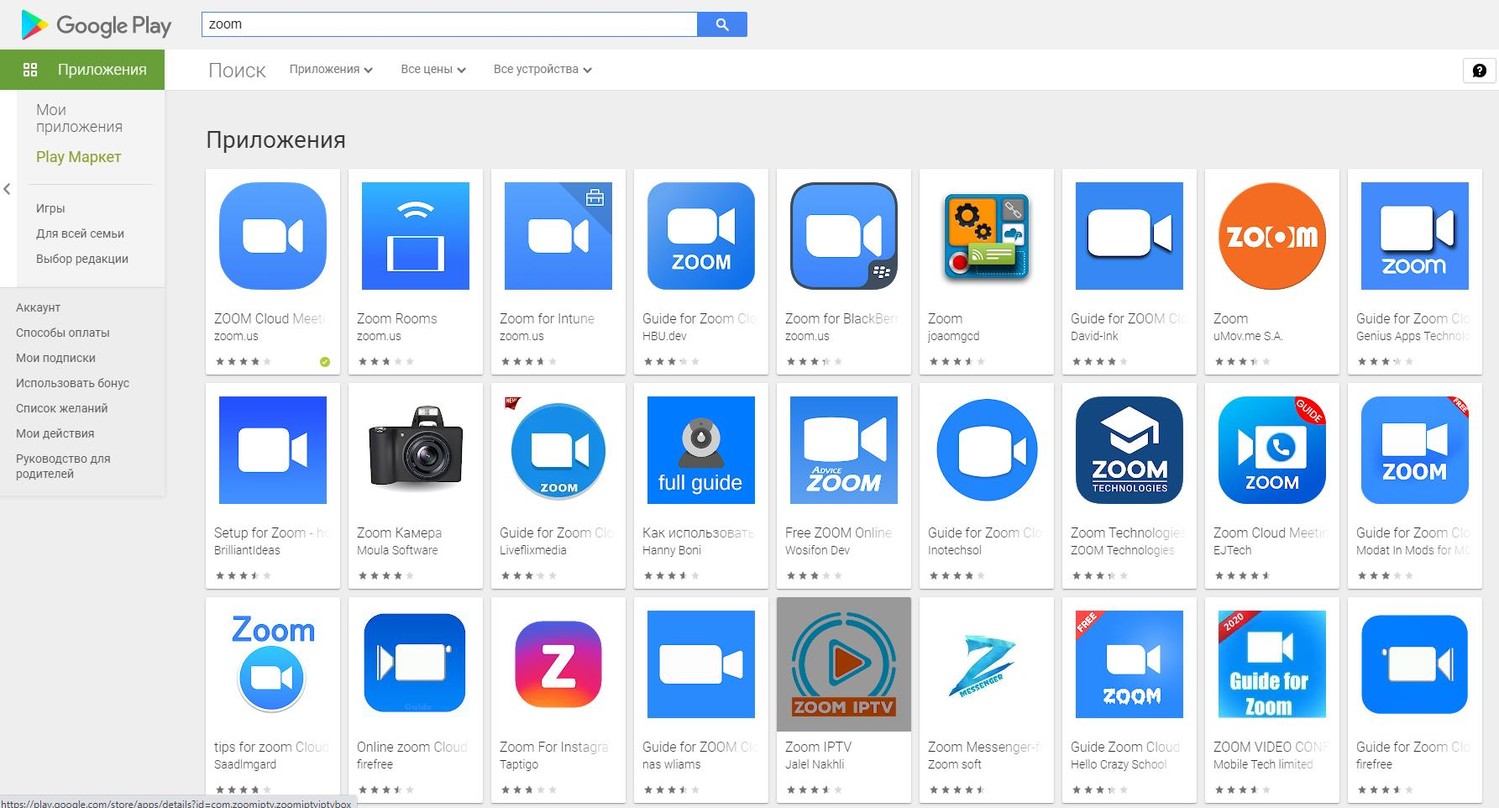The height and width of the screenshot is (808, 1499).
Task: Open the Genius Apps Guide for Zoom icon
Action: tap(1415, 236)
